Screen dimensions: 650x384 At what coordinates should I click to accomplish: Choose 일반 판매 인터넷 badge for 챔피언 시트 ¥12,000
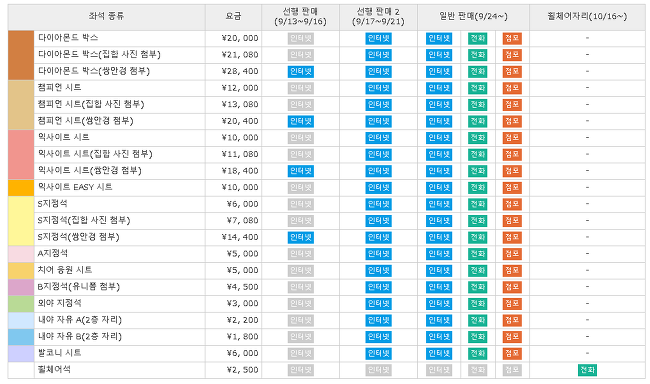pos(439,88)
